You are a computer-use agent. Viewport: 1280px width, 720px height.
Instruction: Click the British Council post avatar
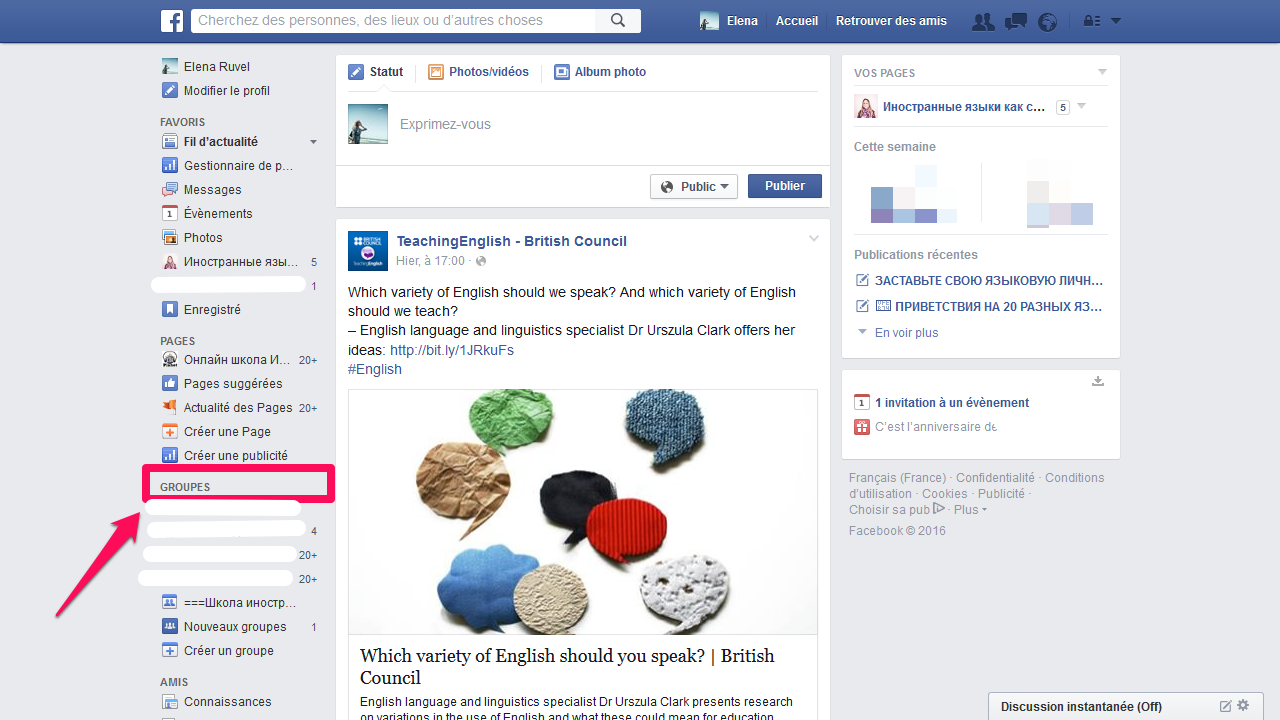coord(368,251)
